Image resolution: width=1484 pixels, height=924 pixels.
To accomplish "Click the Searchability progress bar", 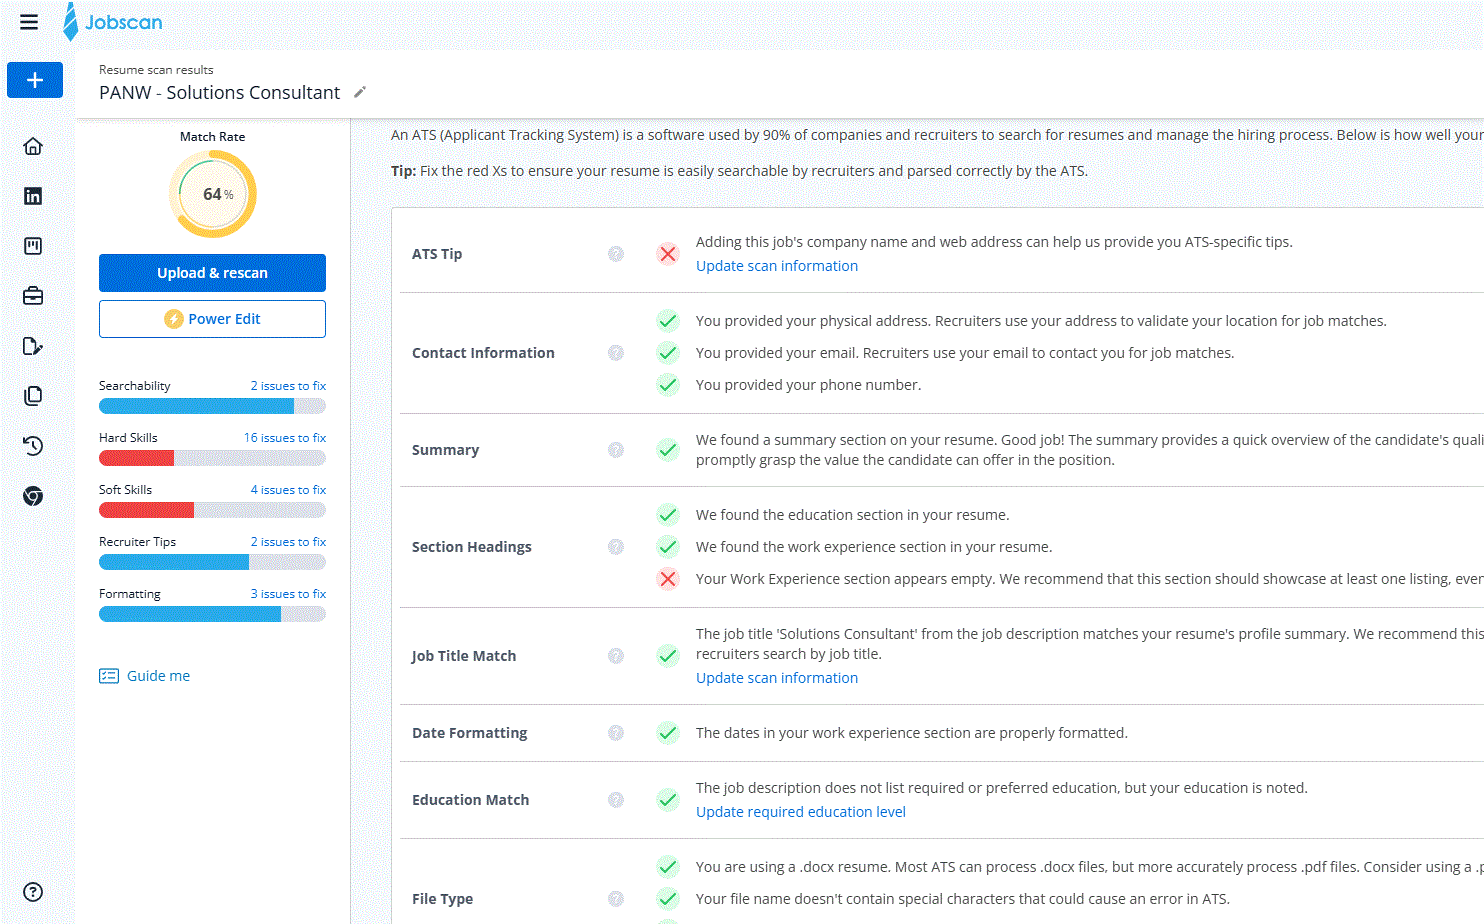I will (x=212, y=406).
